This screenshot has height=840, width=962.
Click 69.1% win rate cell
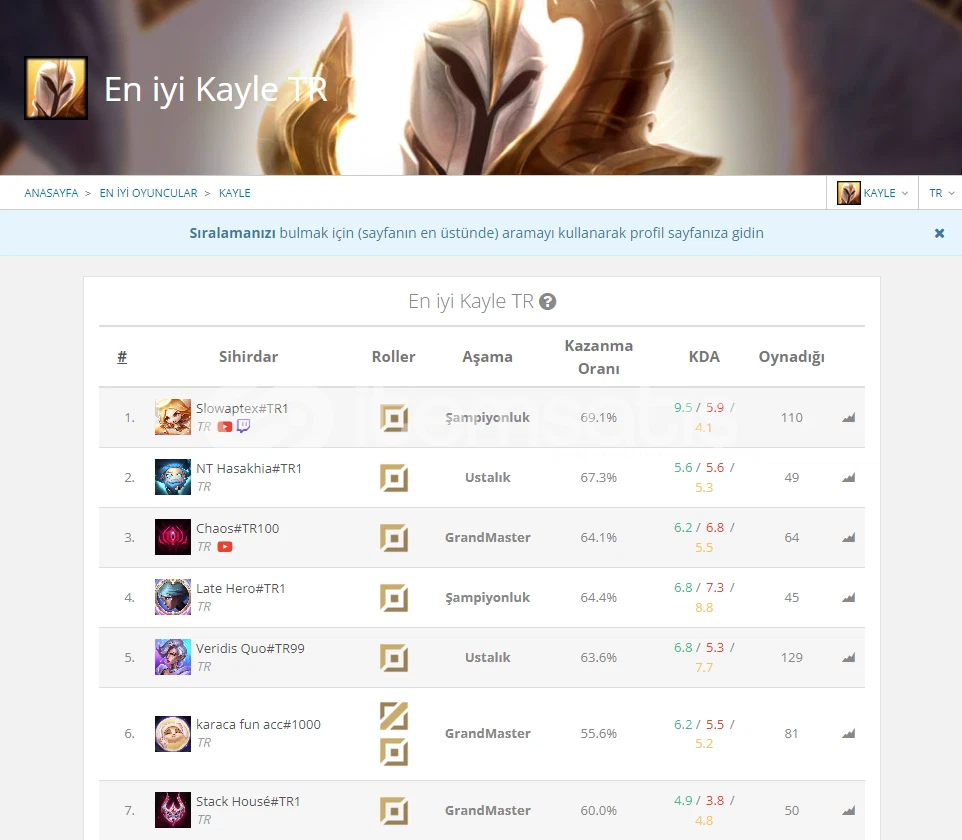point(599,417)
